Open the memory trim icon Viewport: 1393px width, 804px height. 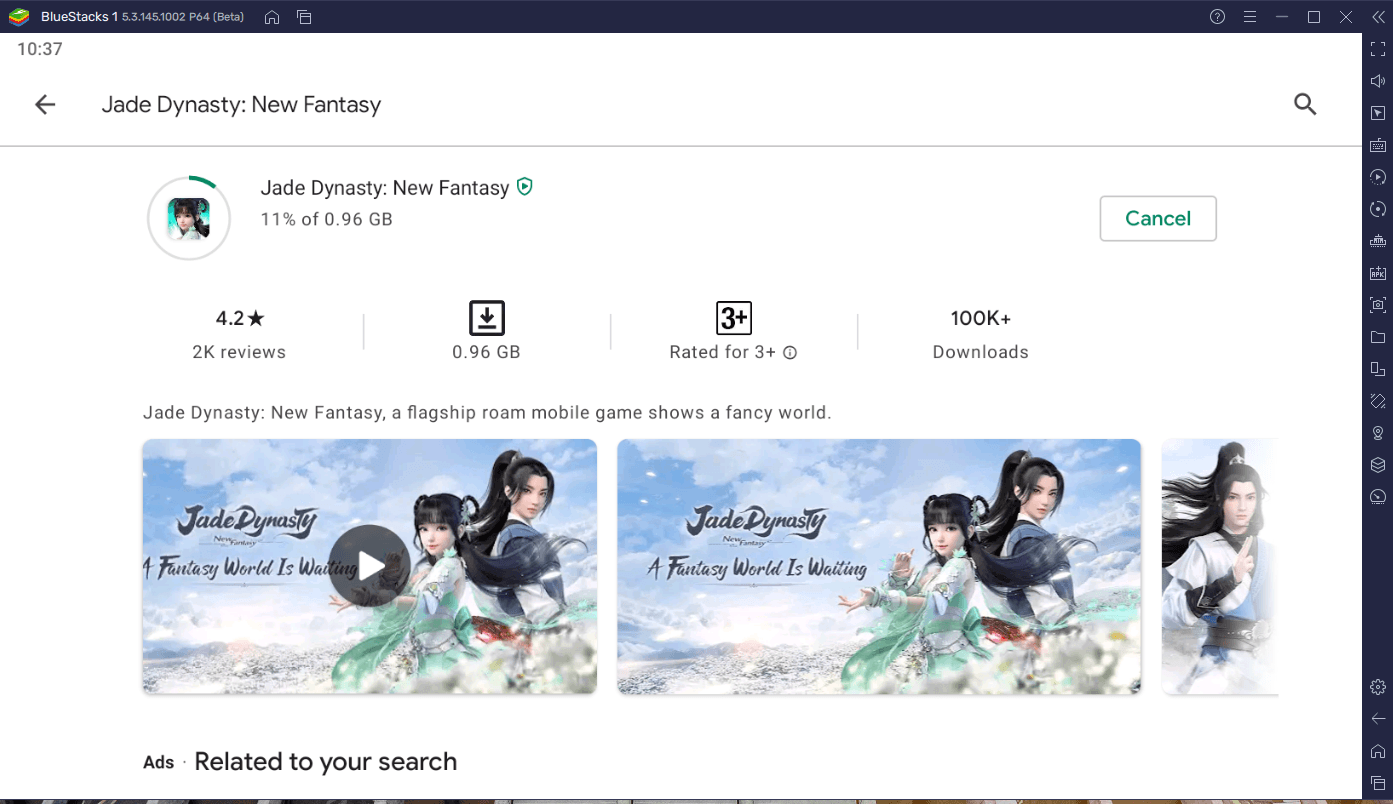1378,241
